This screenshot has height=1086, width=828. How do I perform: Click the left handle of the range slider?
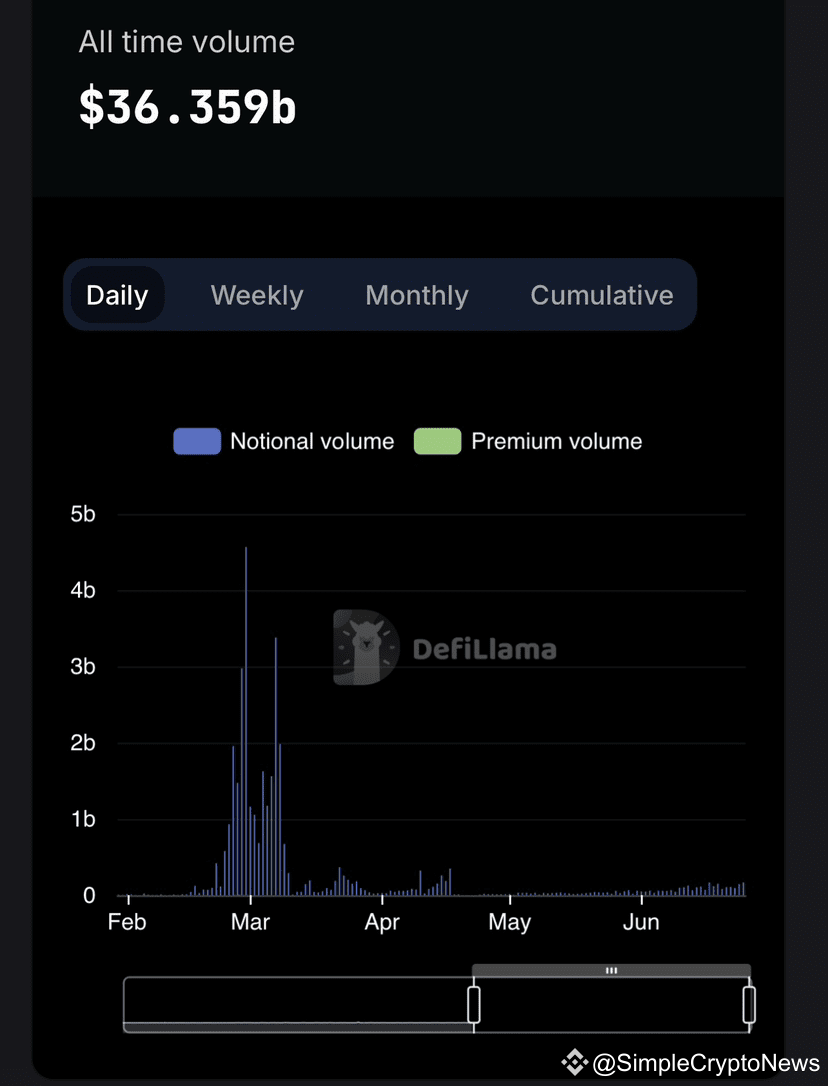pyautogui.click(x=474, y=1004)
